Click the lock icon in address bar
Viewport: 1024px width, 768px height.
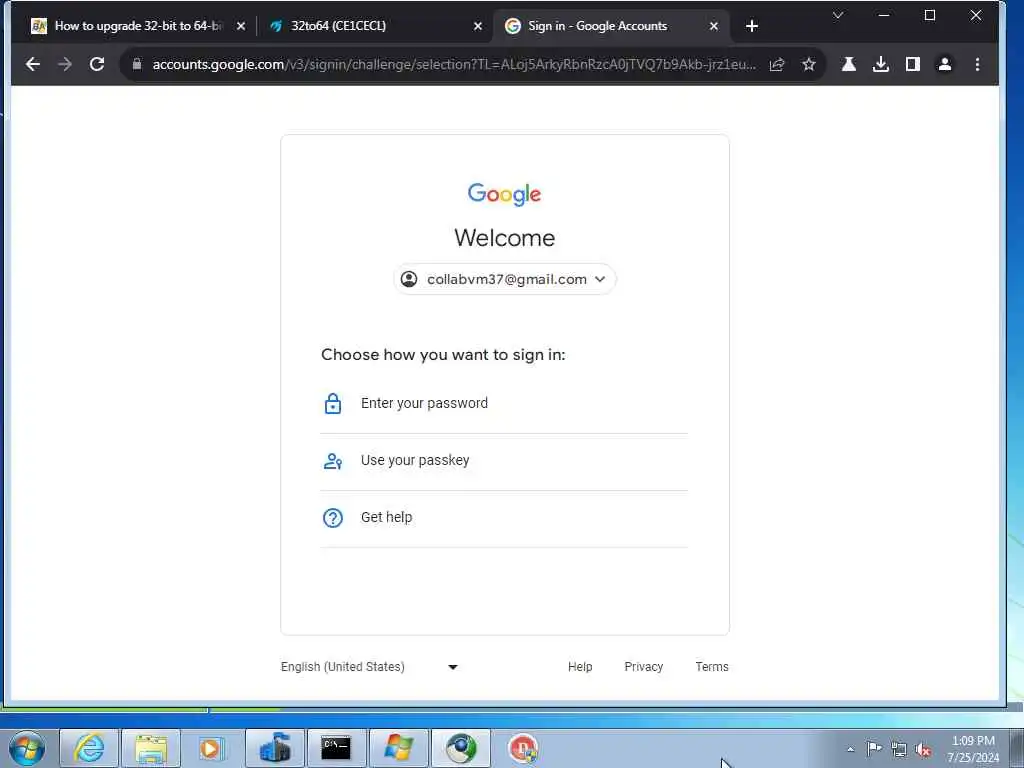136,64
